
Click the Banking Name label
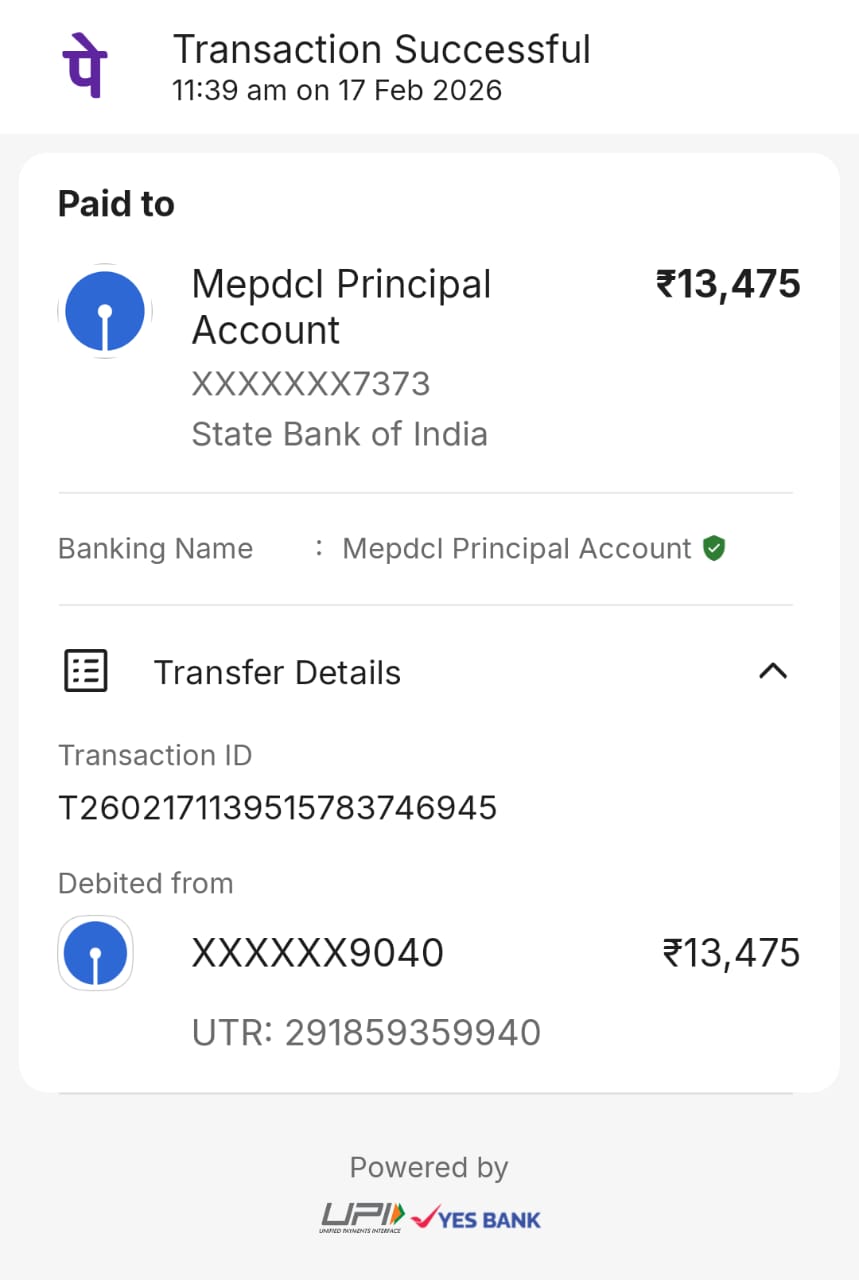(155, 548)
